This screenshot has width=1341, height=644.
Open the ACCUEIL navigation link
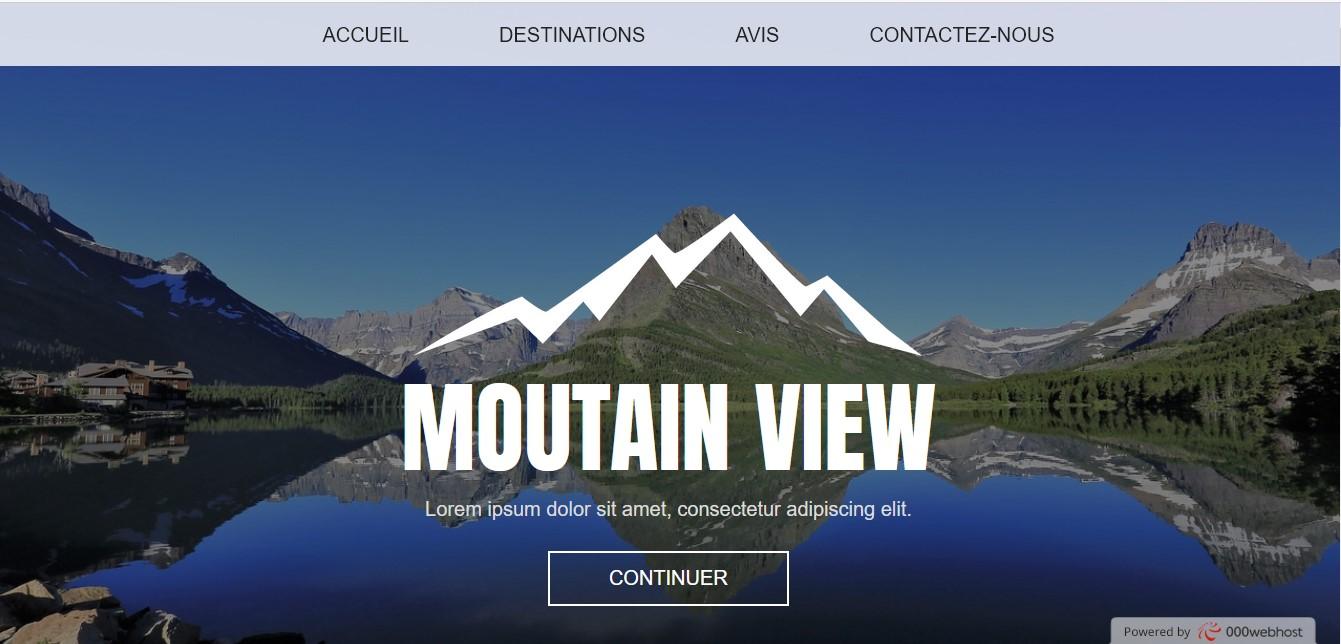[365, 35]
